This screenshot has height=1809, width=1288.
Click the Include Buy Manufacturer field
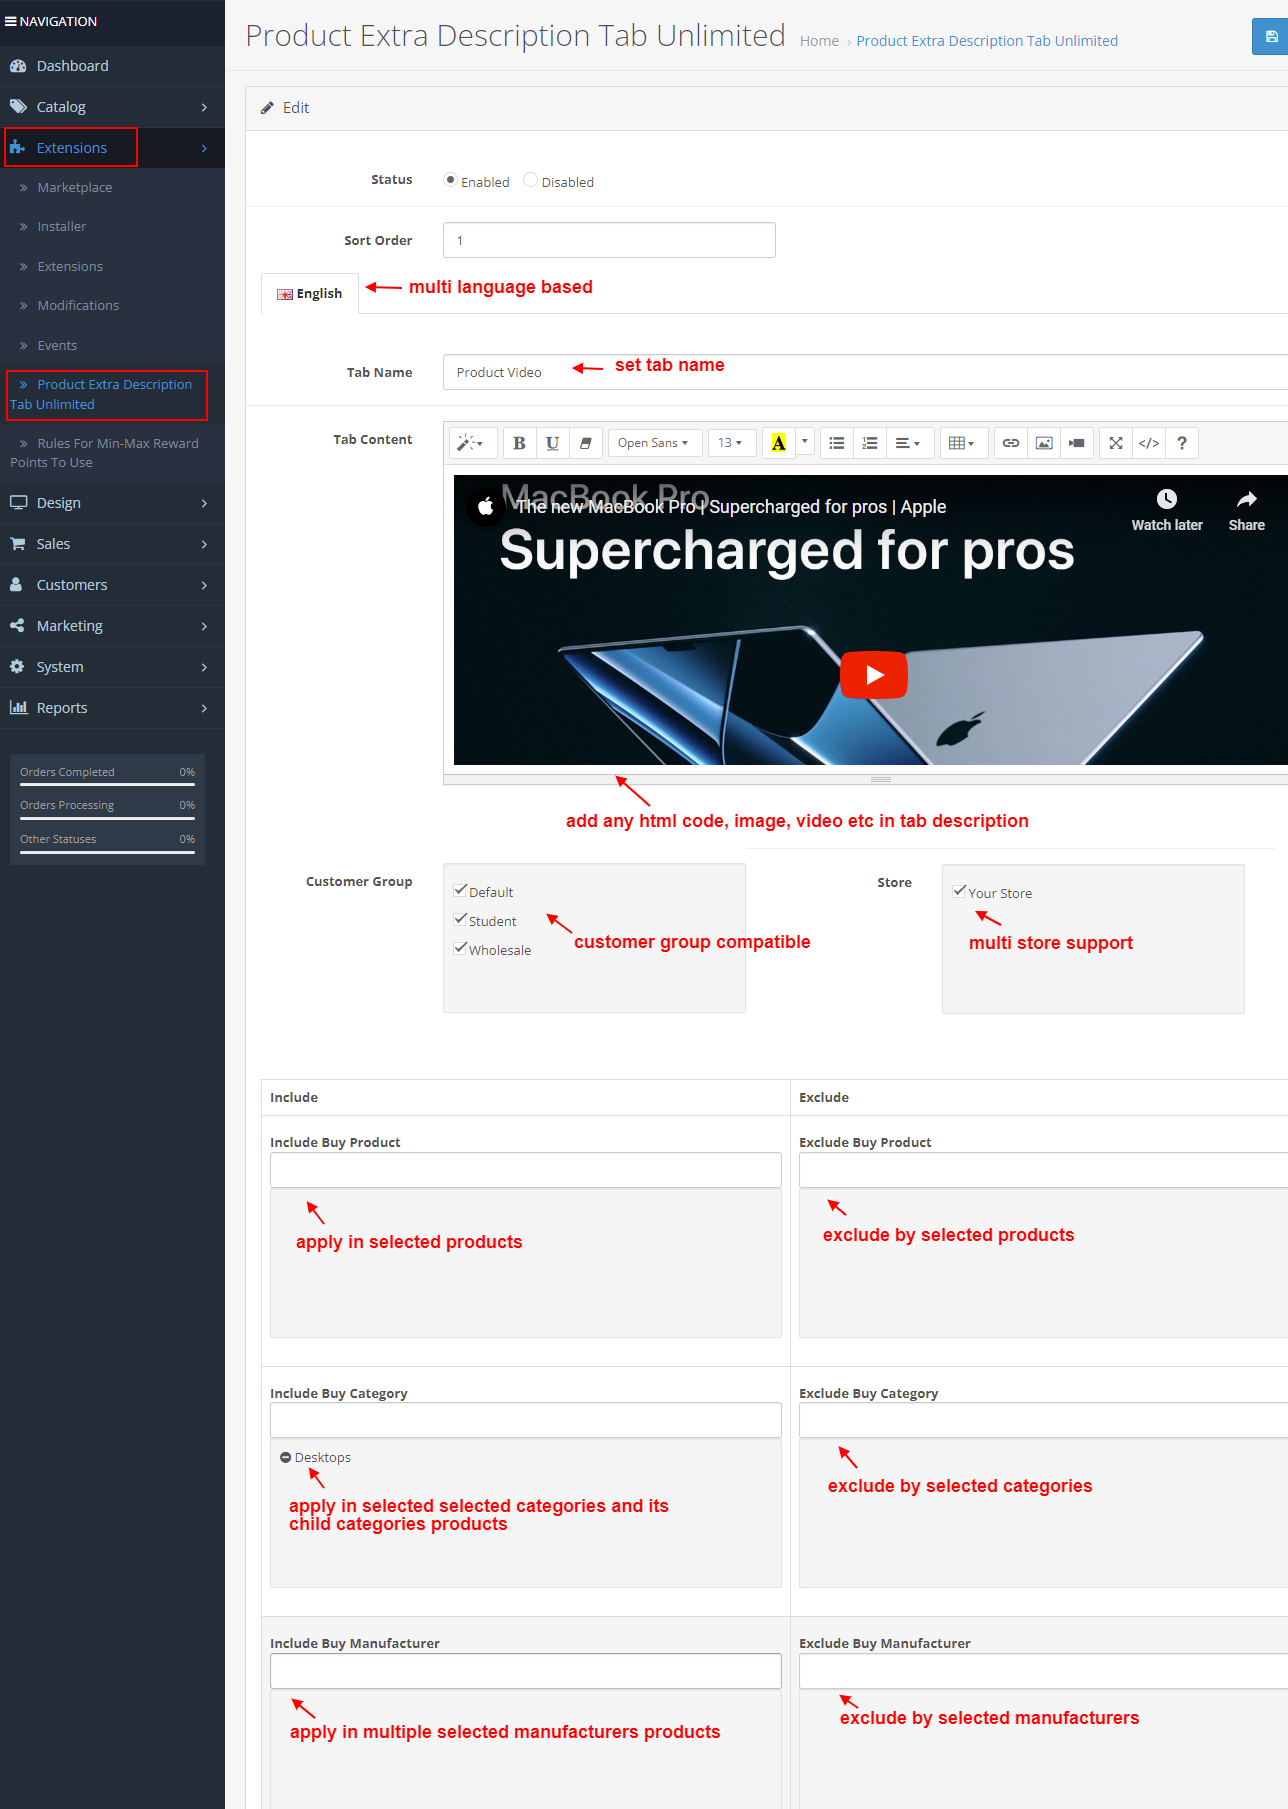(526, 1671)
